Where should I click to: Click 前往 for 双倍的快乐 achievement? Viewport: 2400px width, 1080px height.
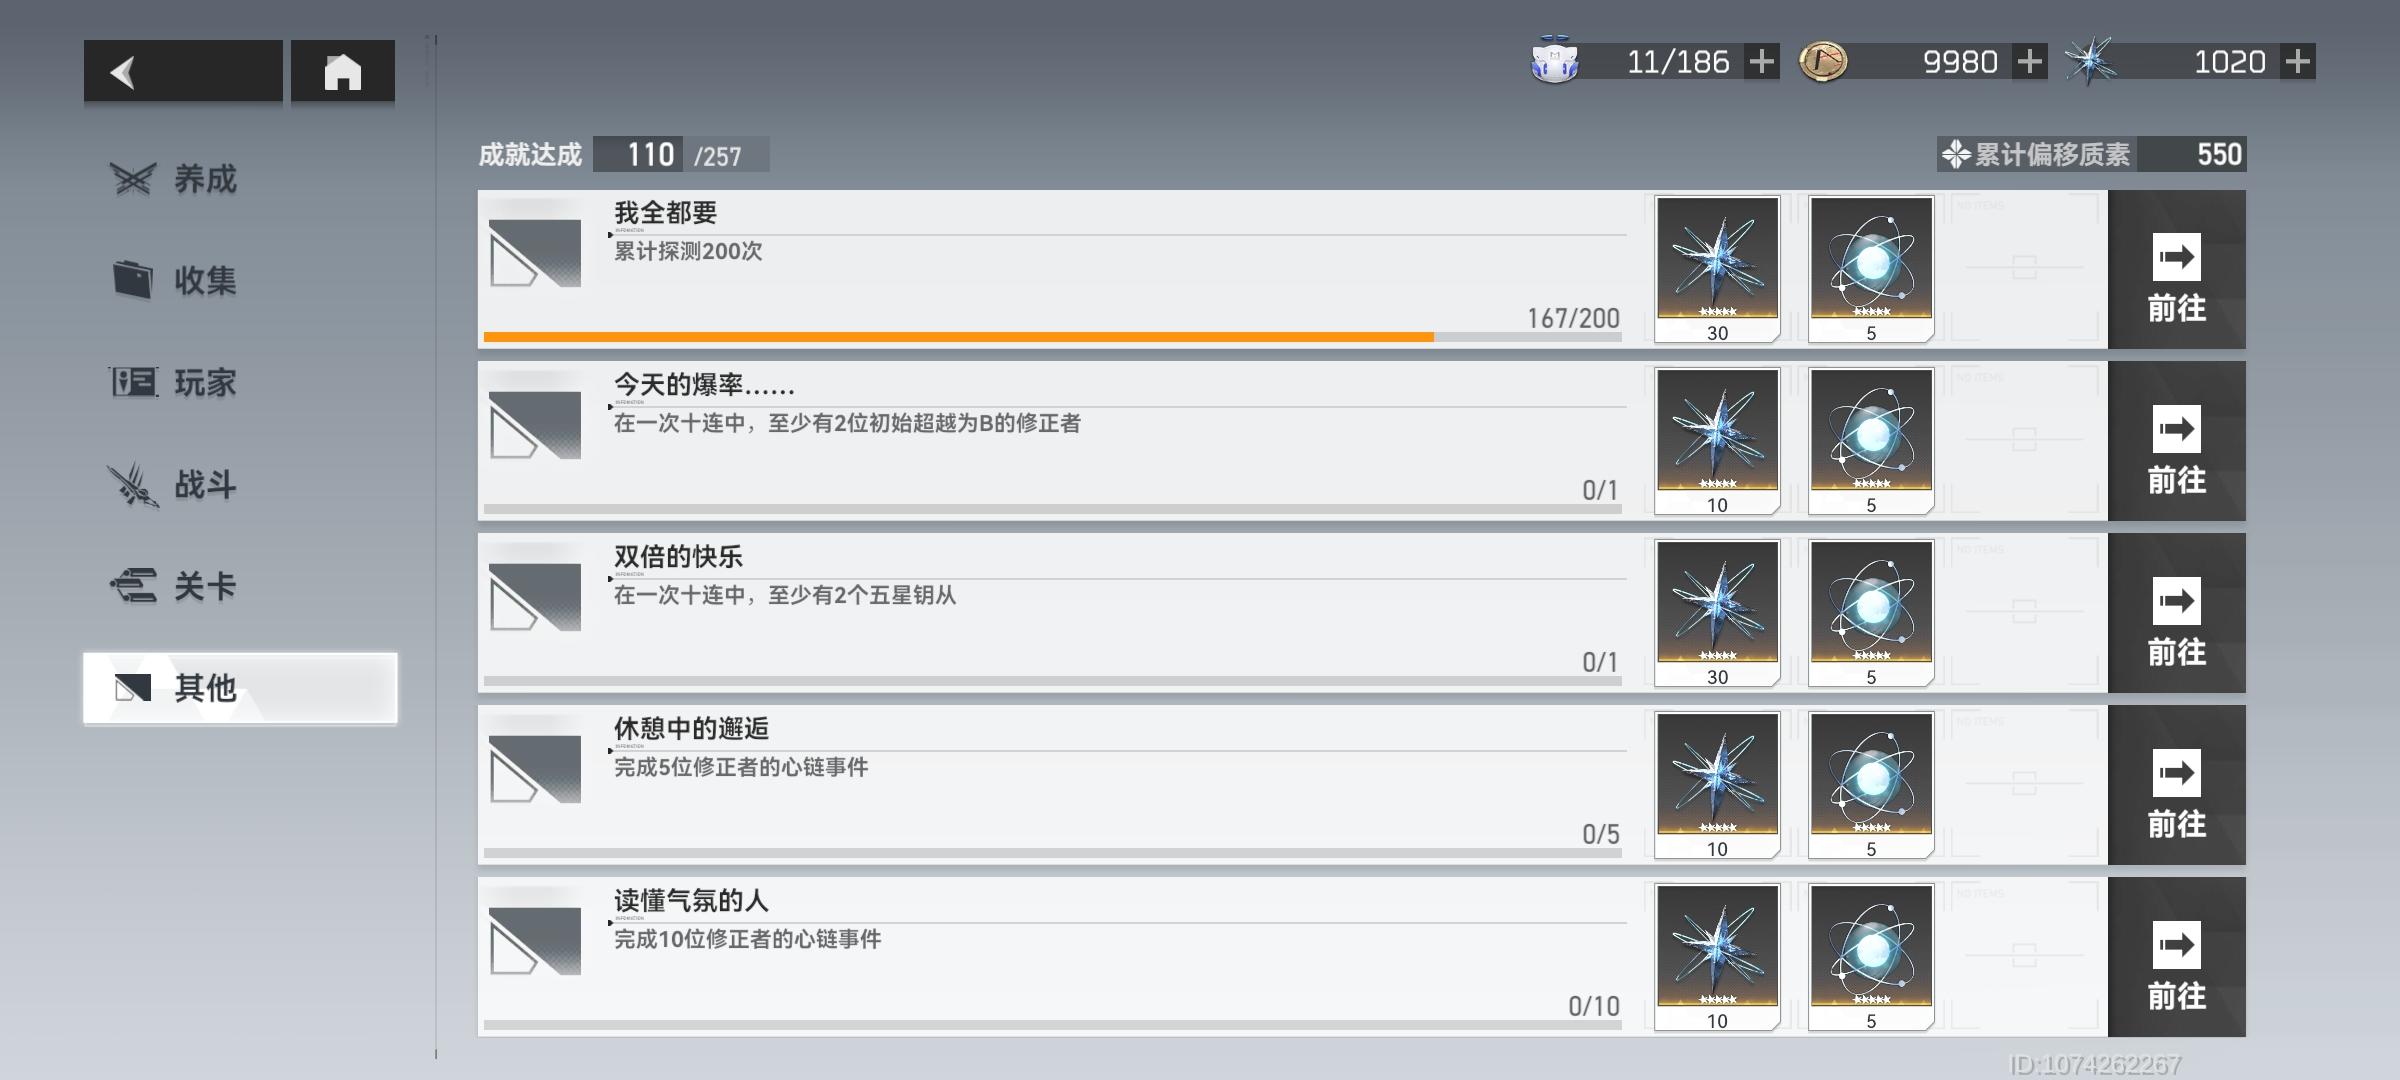click(x=2176, y=613)
